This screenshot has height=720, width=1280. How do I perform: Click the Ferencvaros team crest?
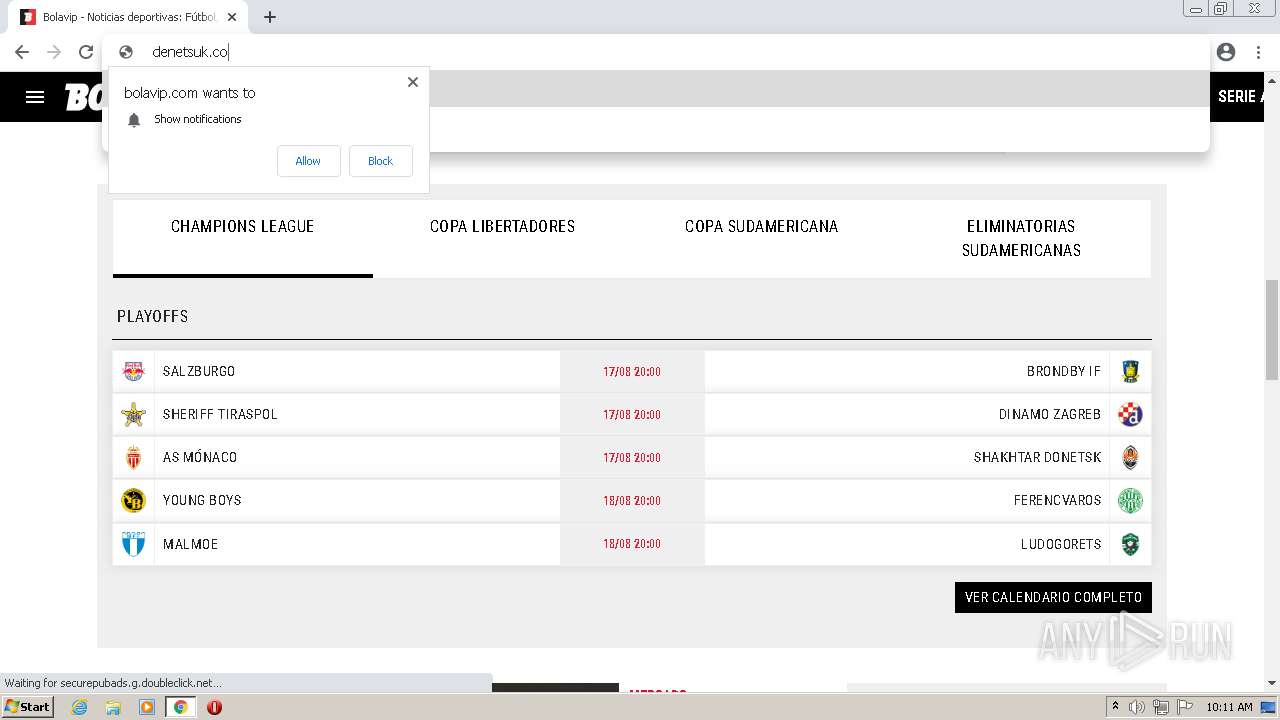coord(1130,500)
